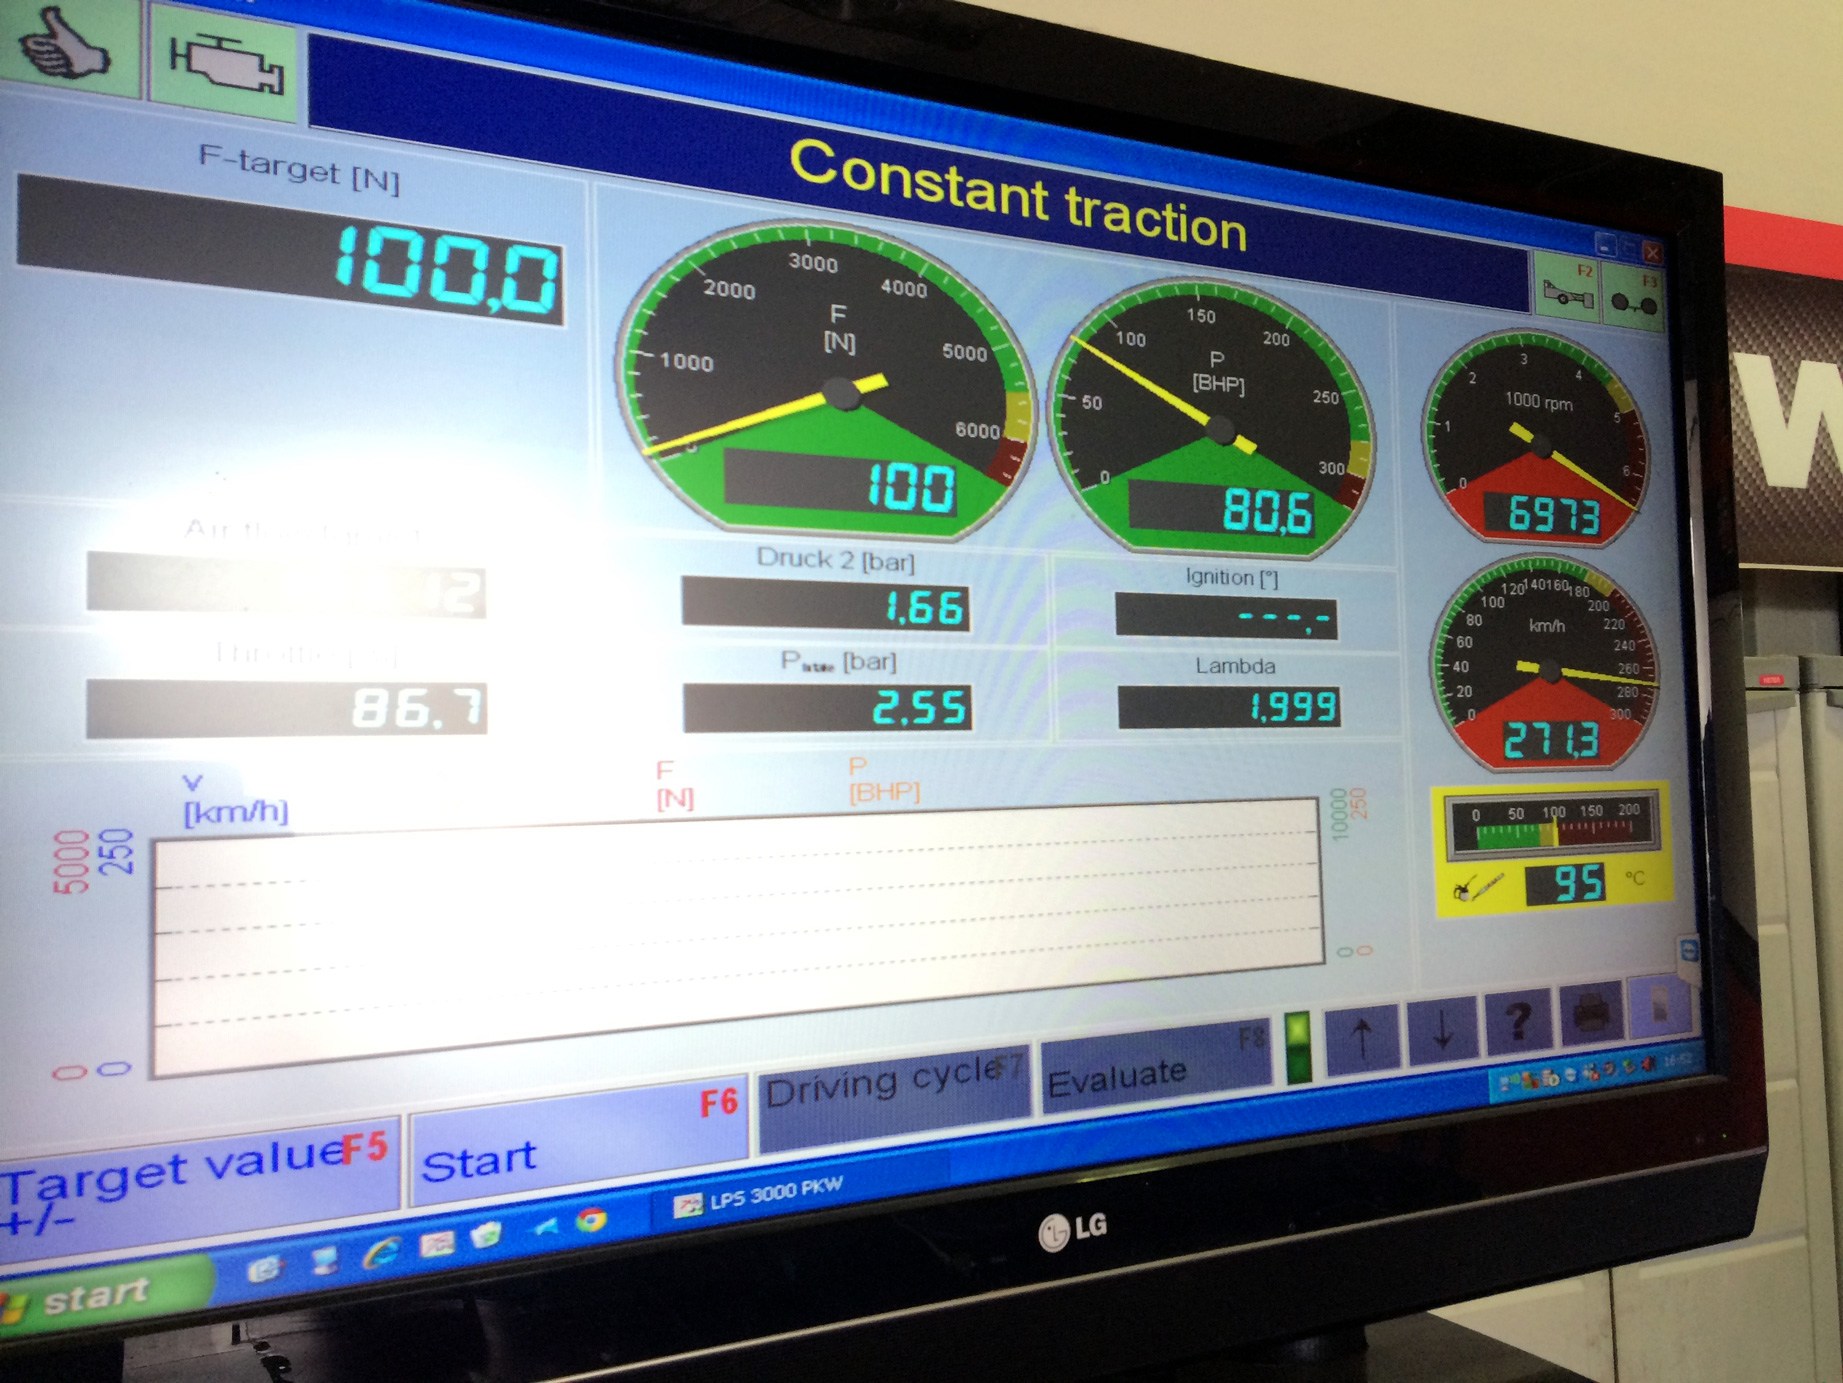Click the LPS chart quick launch icon
Screen dimensions: 1843x1383
(x=436, y=1243)
